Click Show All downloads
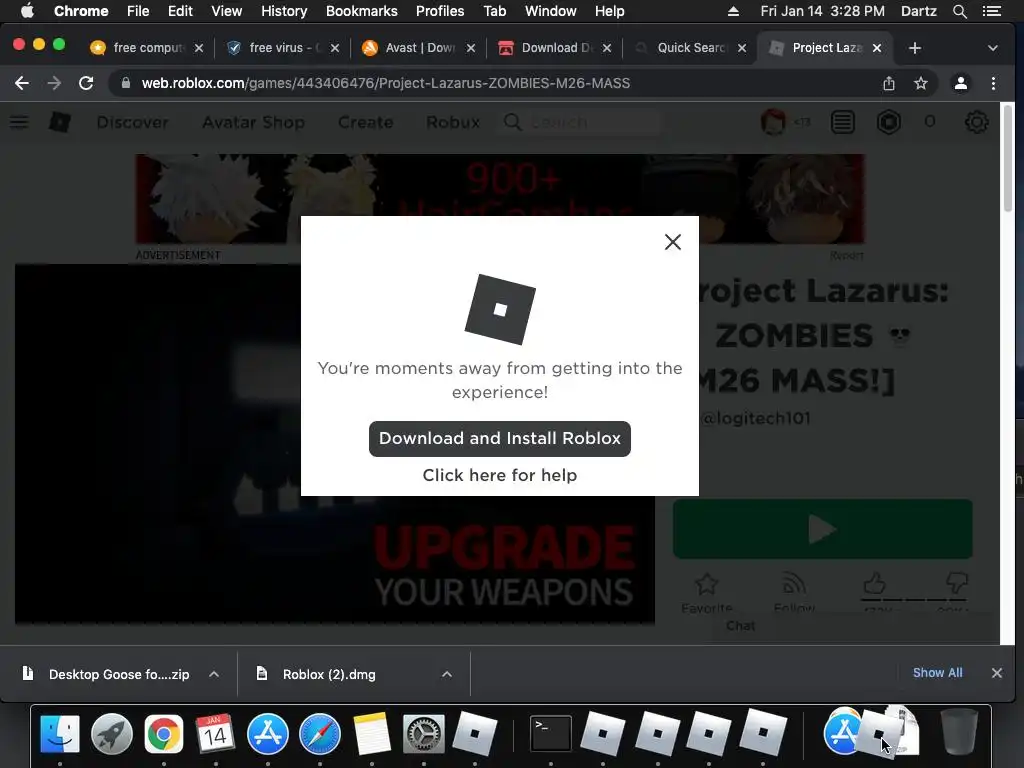 click(938, 673)
